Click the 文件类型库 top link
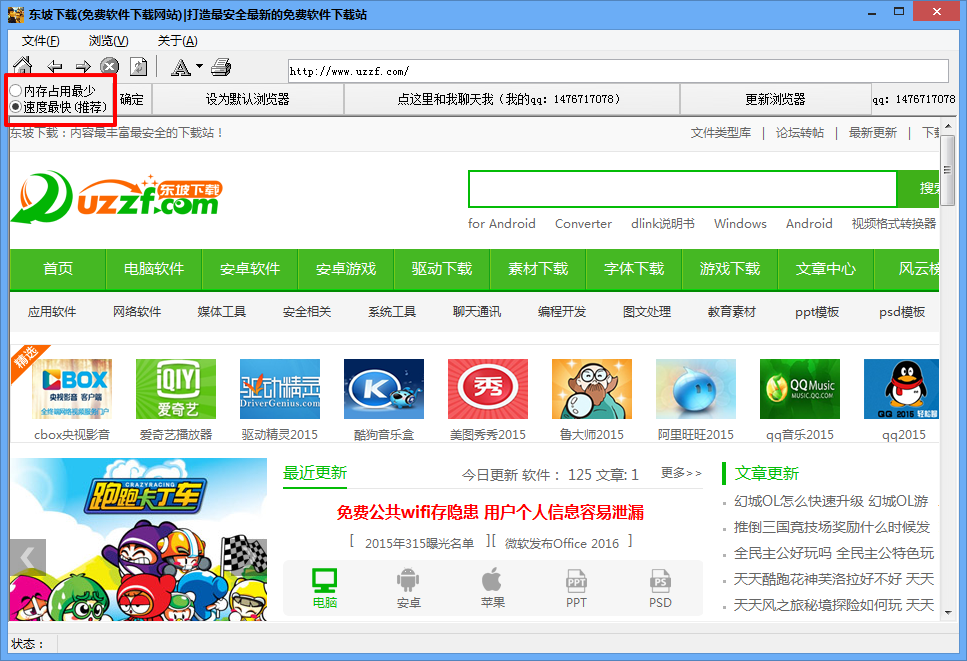 [720, 133]
